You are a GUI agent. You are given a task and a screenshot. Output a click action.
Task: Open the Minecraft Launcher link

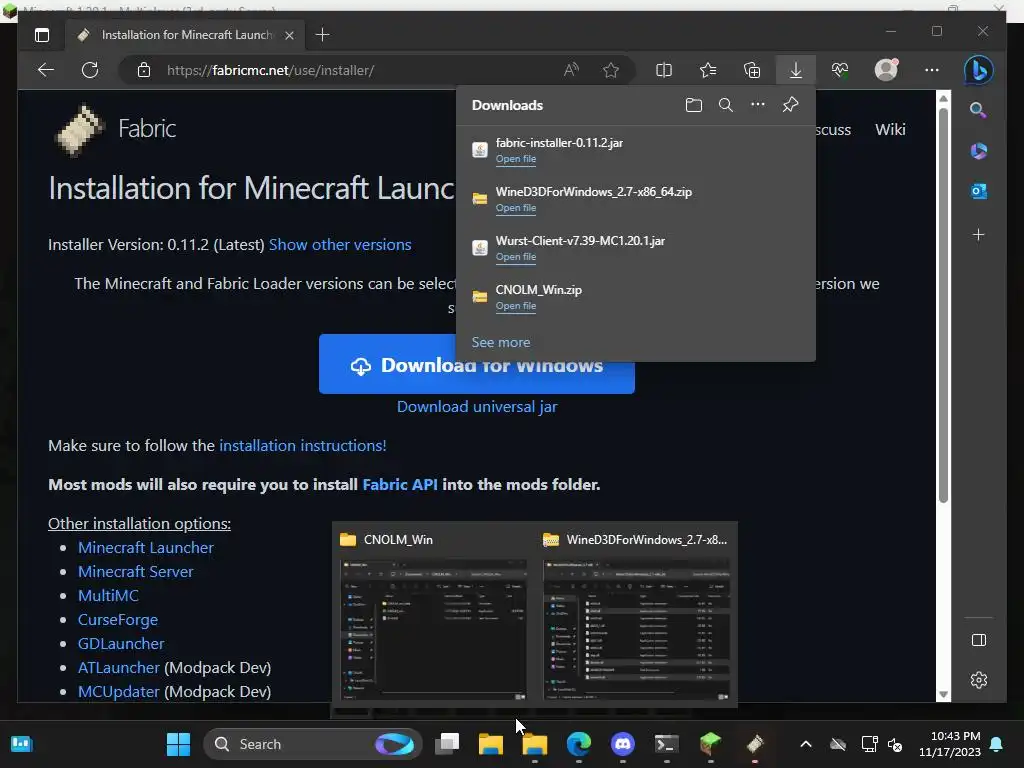tap(146, 548)
